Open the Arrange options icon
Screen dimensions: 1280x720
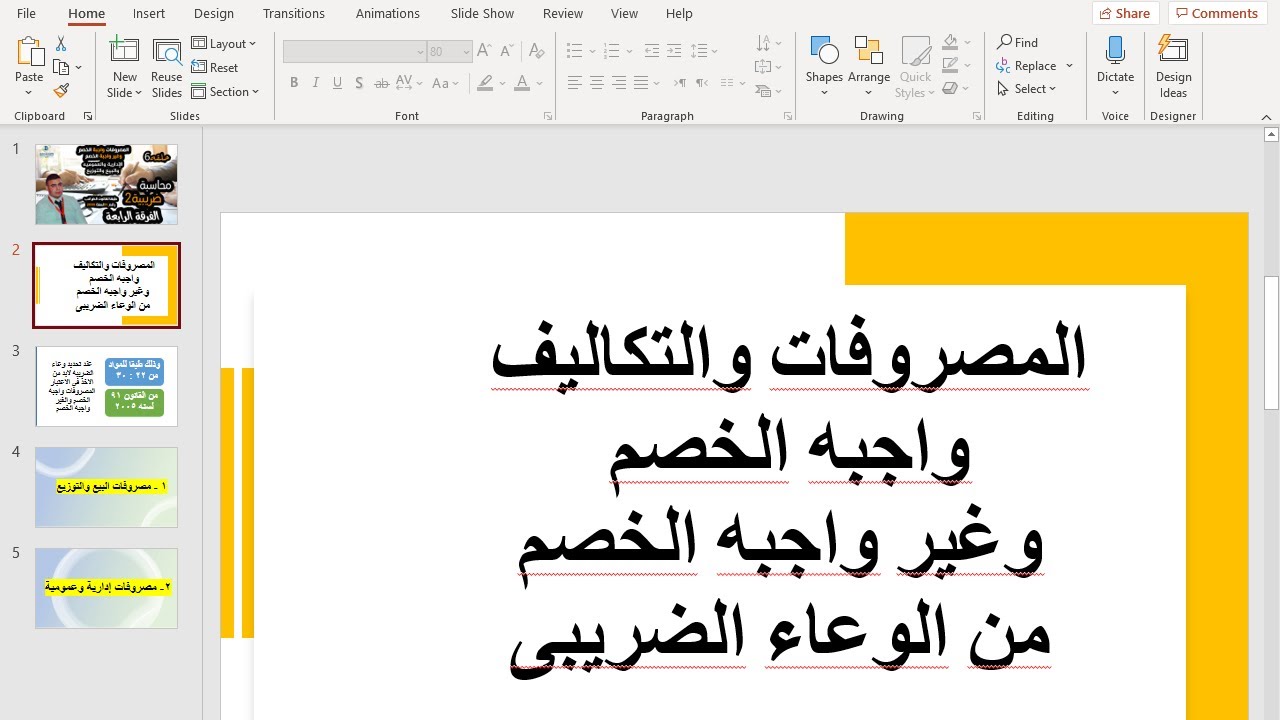pyautogui.click(x=868, y=52)
